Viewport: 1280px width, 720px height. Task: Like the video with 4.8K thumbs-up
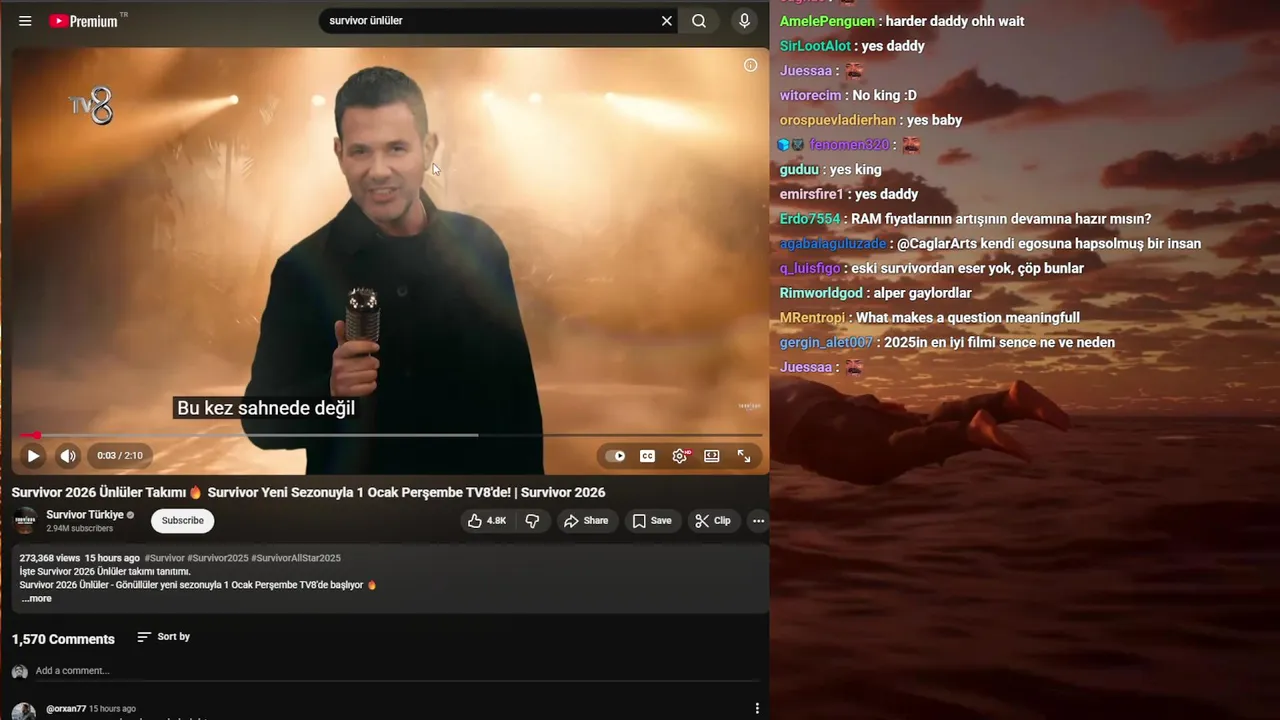pyautogui.click(x=487, y=521)
